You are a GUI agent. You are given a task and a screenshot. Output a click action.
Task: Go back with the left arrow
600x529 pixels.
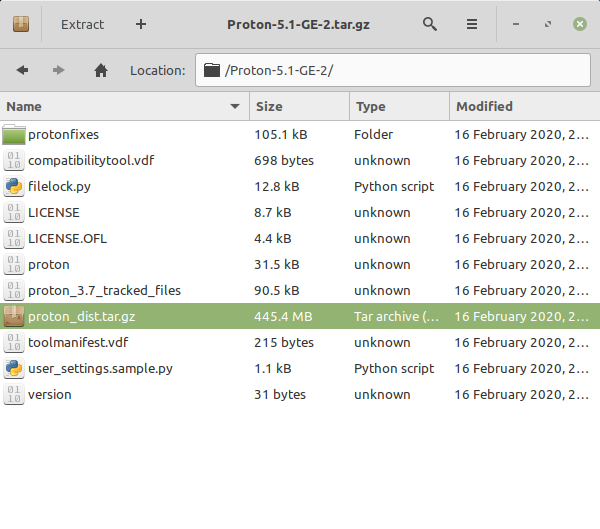click(x=23, y=70)
